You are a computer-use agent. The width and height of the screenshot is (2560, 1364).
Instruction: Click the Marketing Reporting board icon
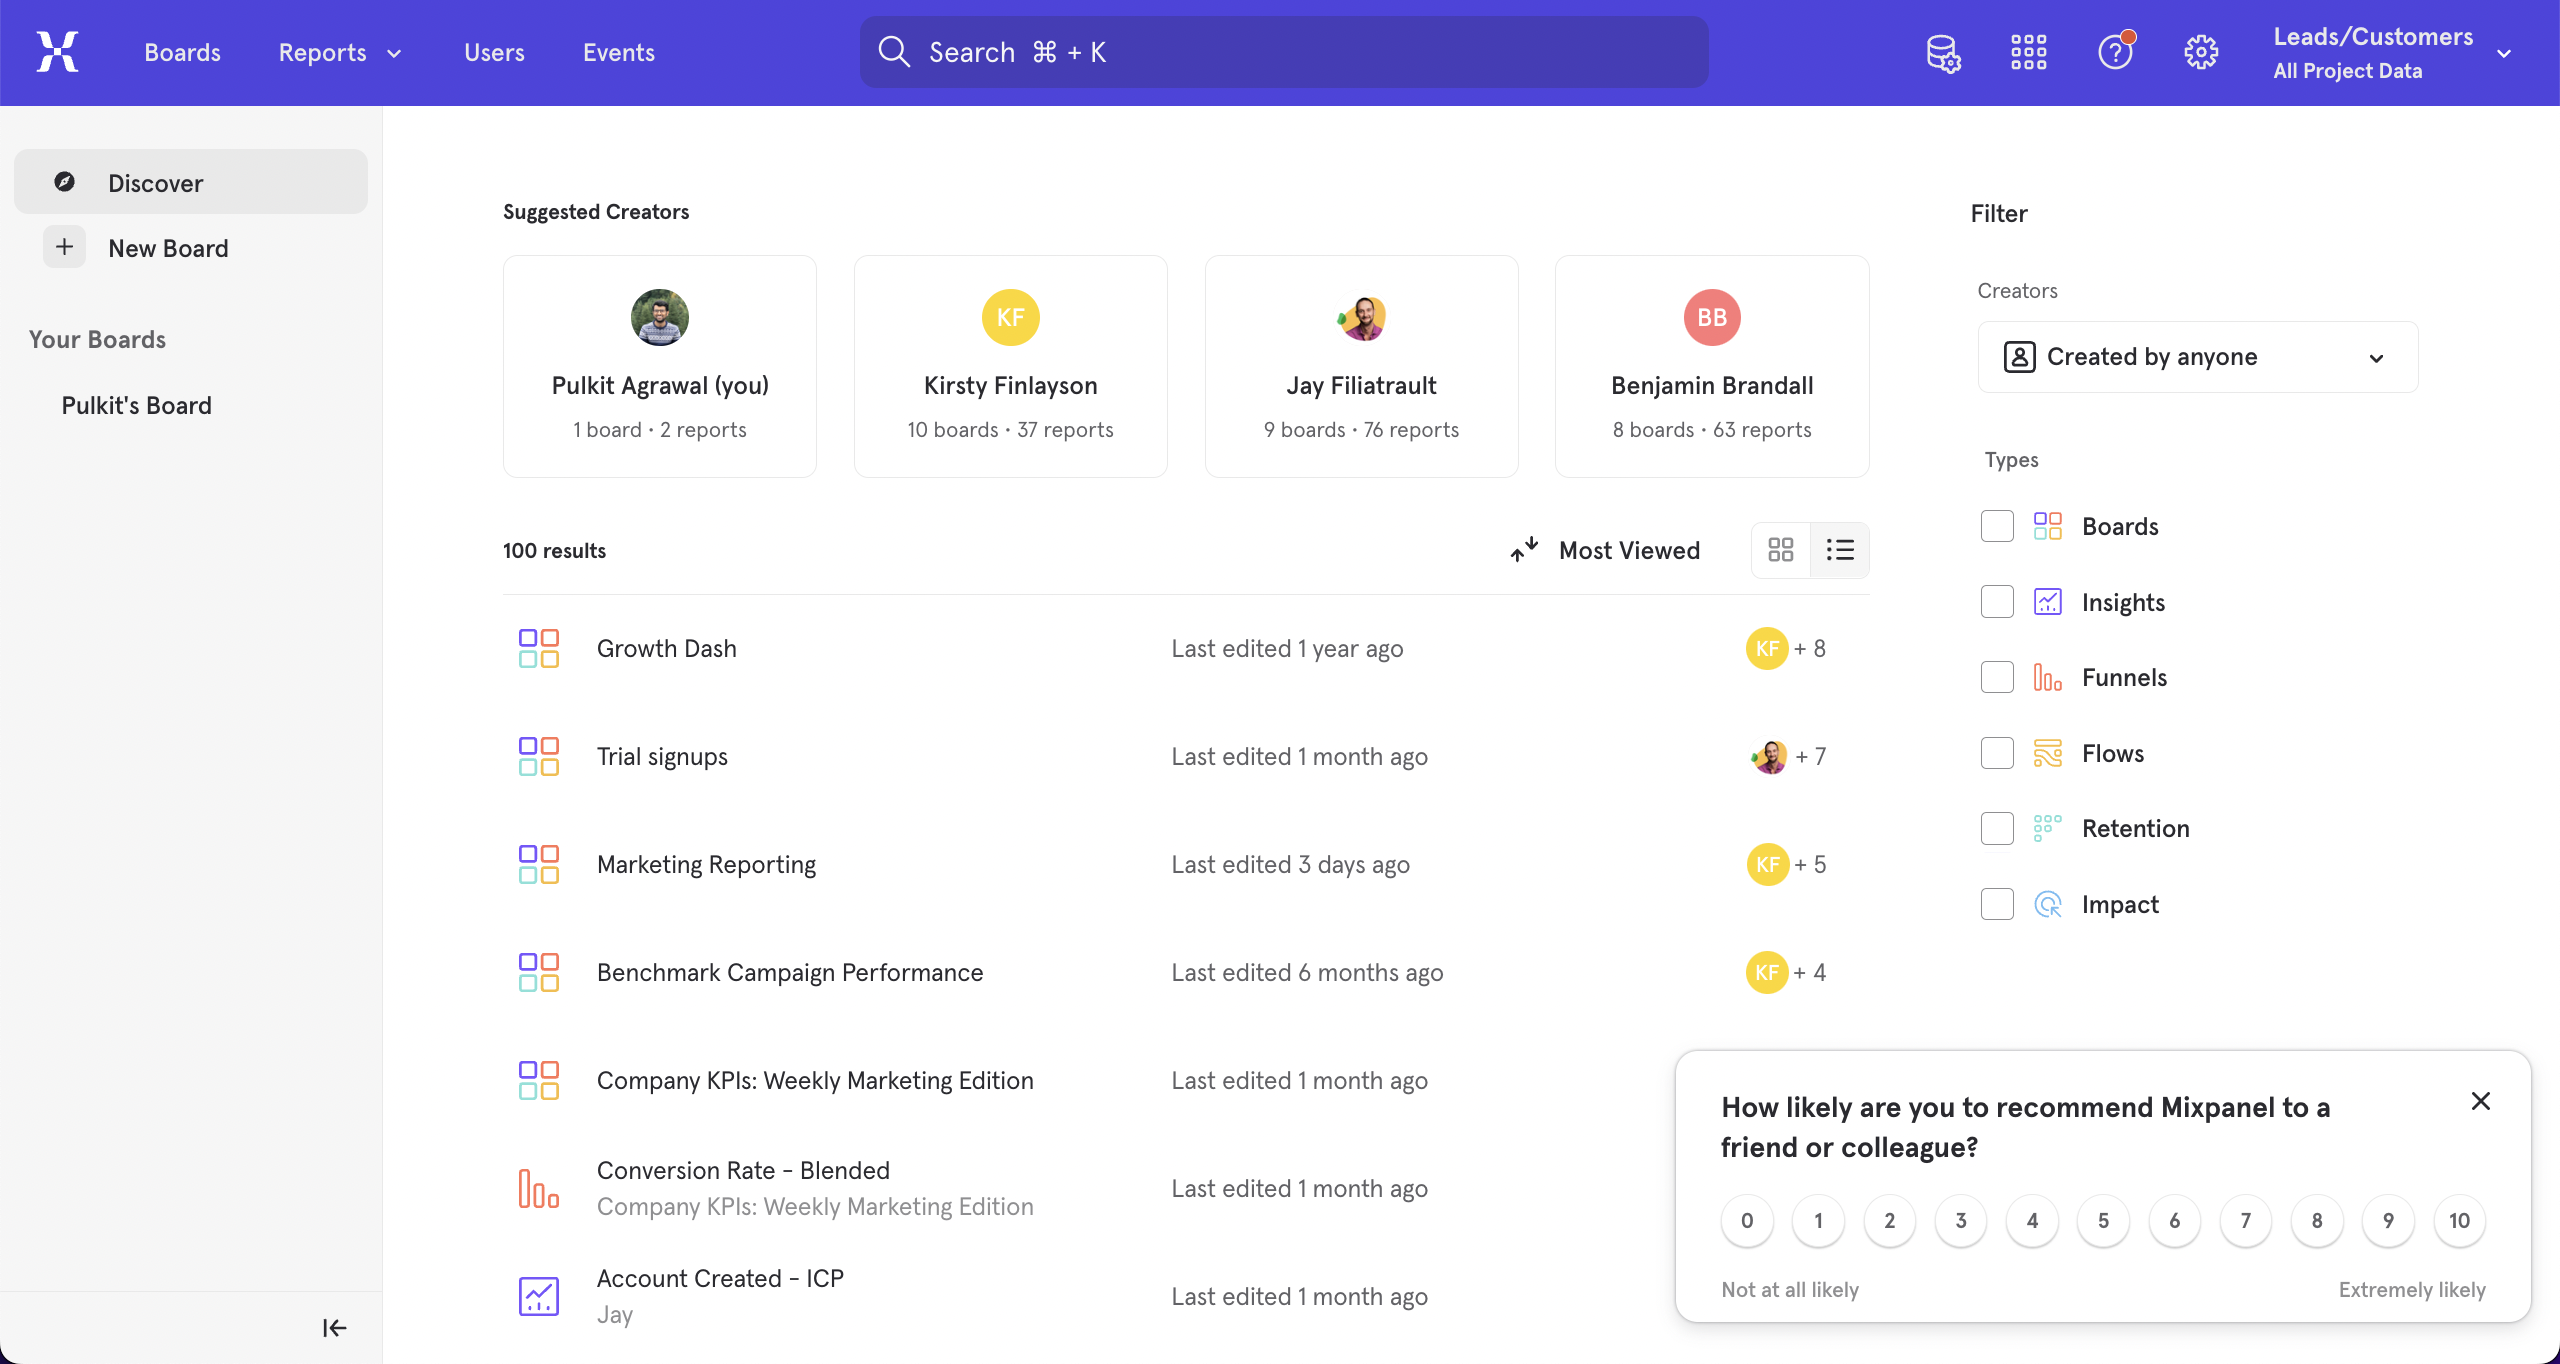click(539, 864)
